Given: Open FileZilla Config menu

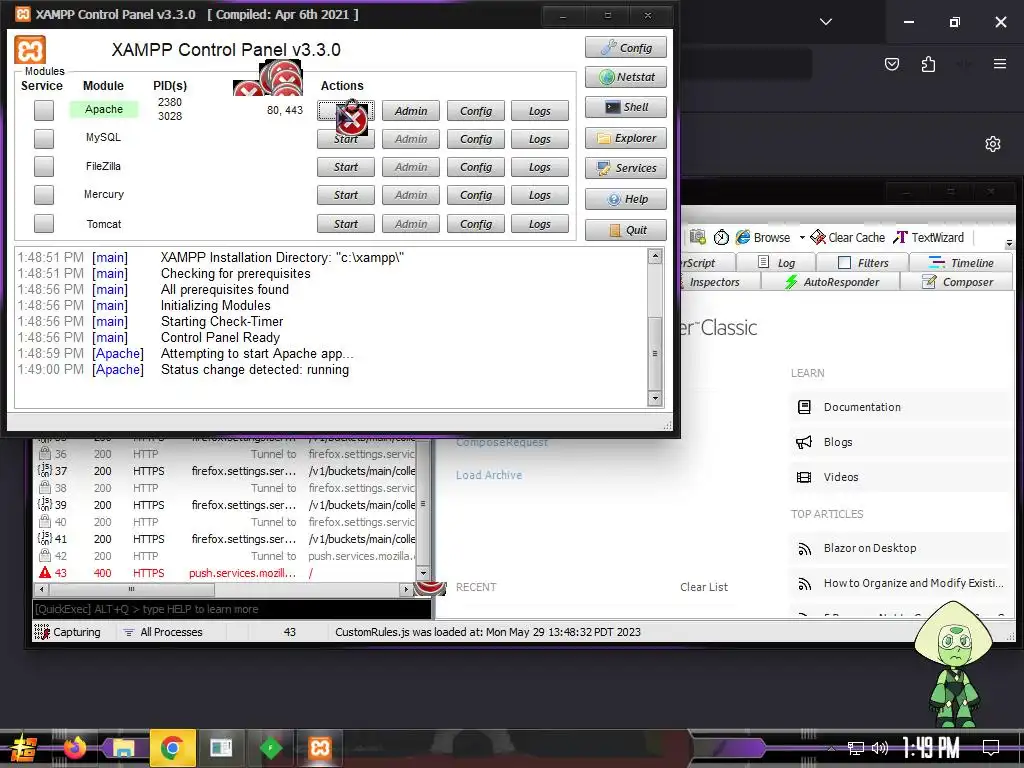Looking at the screenshot, I should (x=475, y=167).
